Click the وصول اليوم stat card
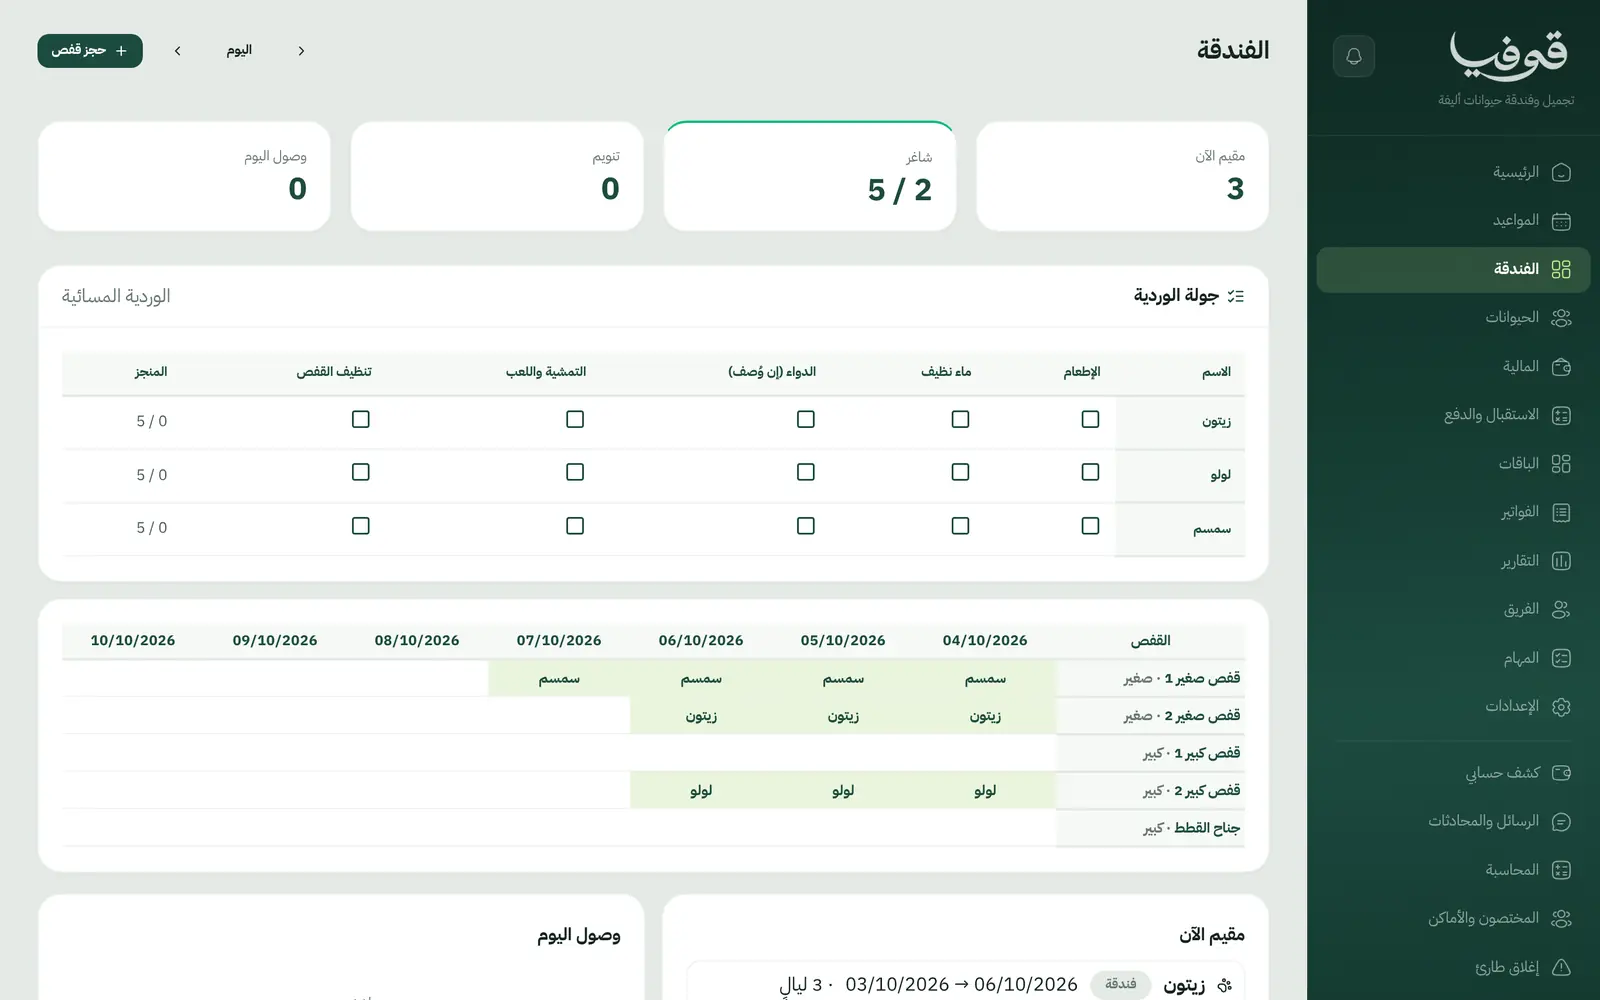1600x1000 pixels. click(x=184, y=177)
